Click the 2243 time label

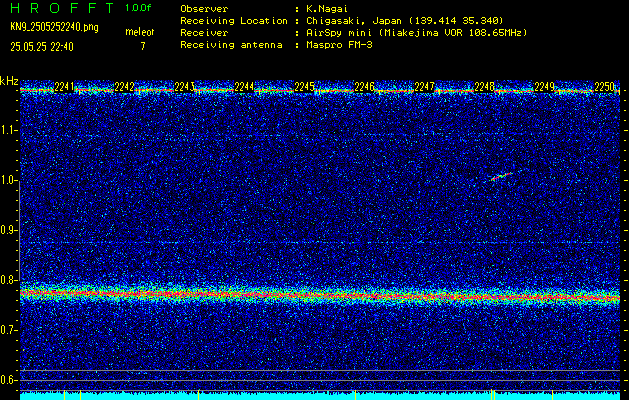click(185, 87)
